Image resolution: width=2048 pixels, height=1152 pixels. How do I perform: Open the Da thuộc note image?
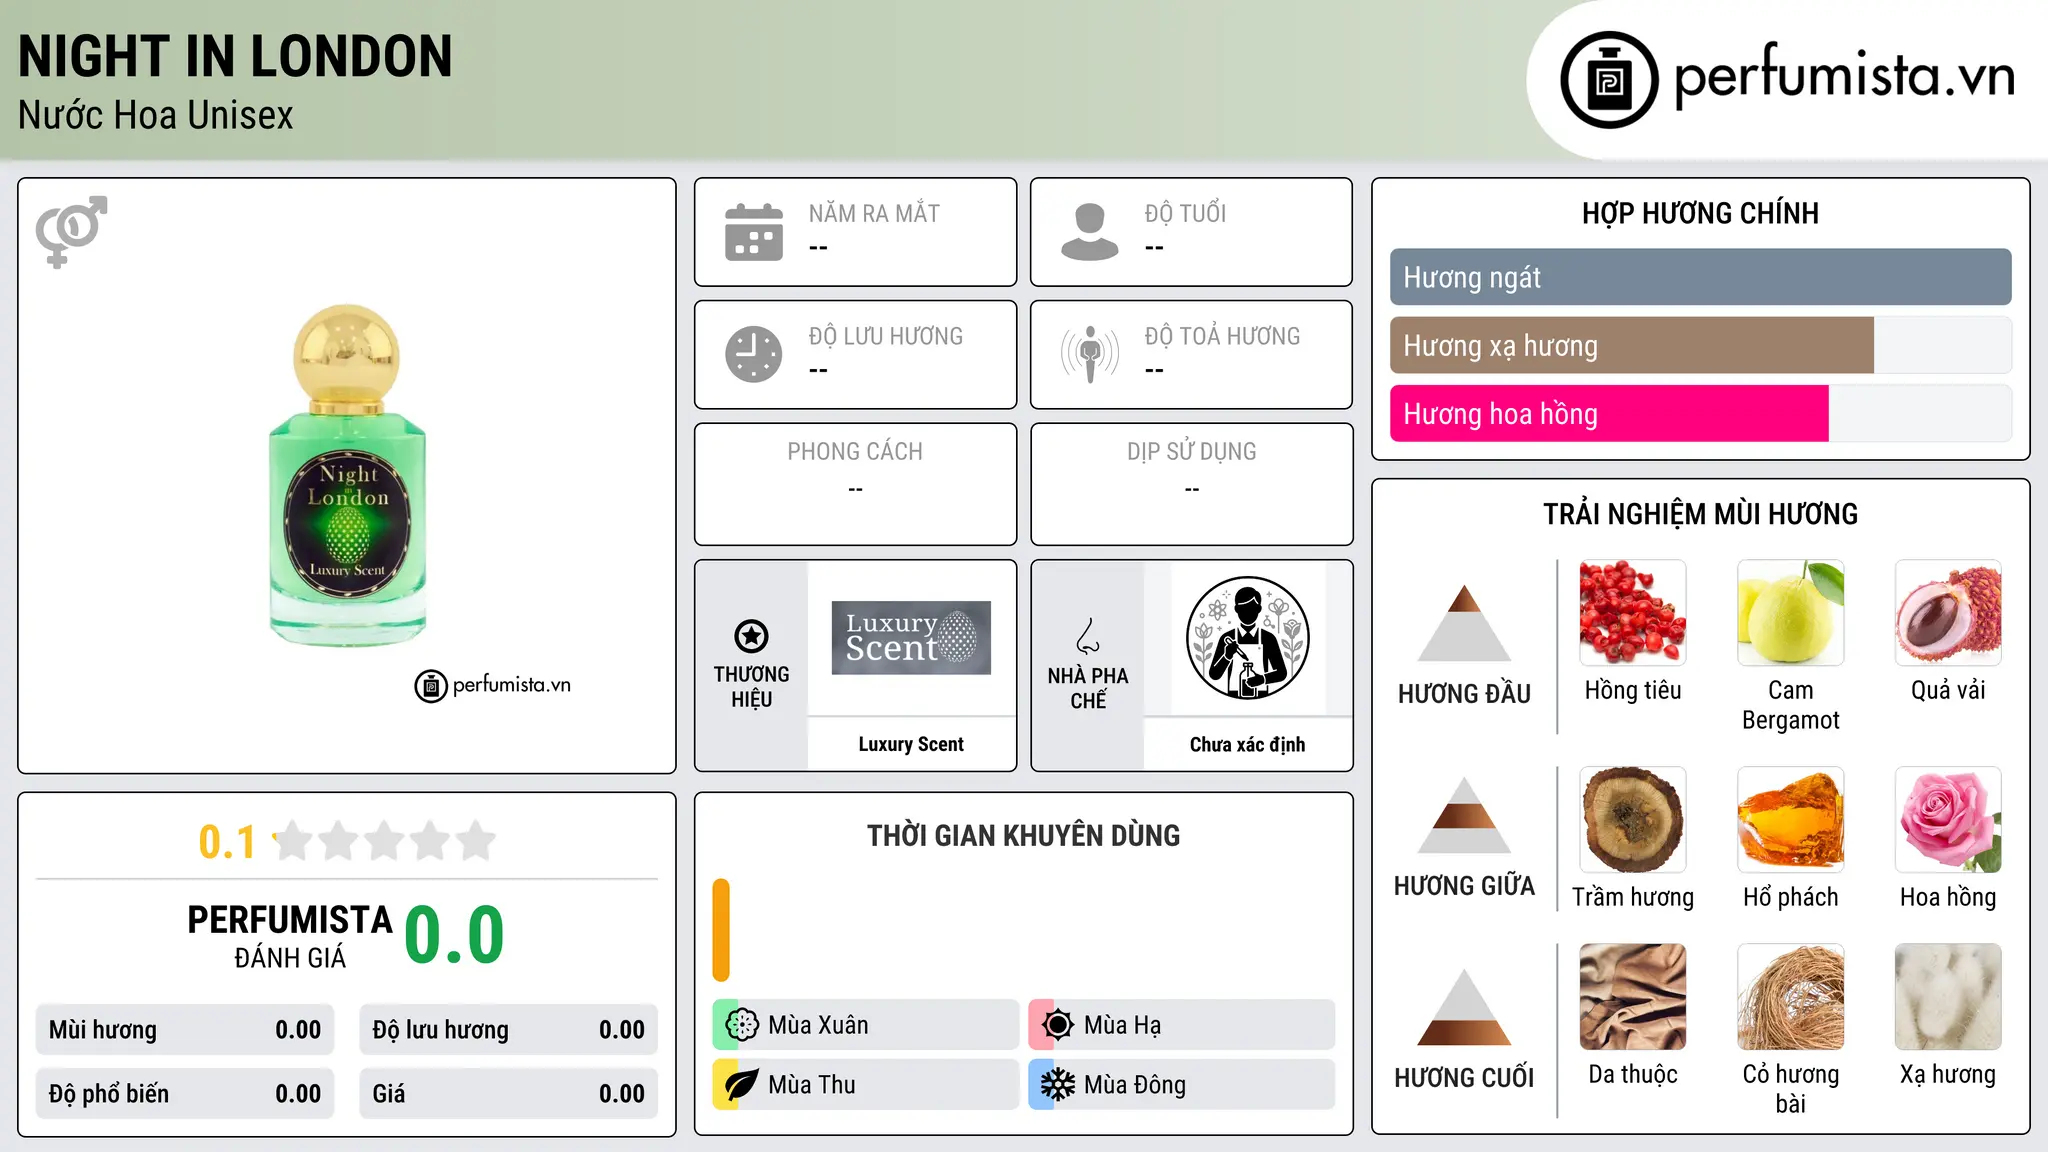[1633, 997]
